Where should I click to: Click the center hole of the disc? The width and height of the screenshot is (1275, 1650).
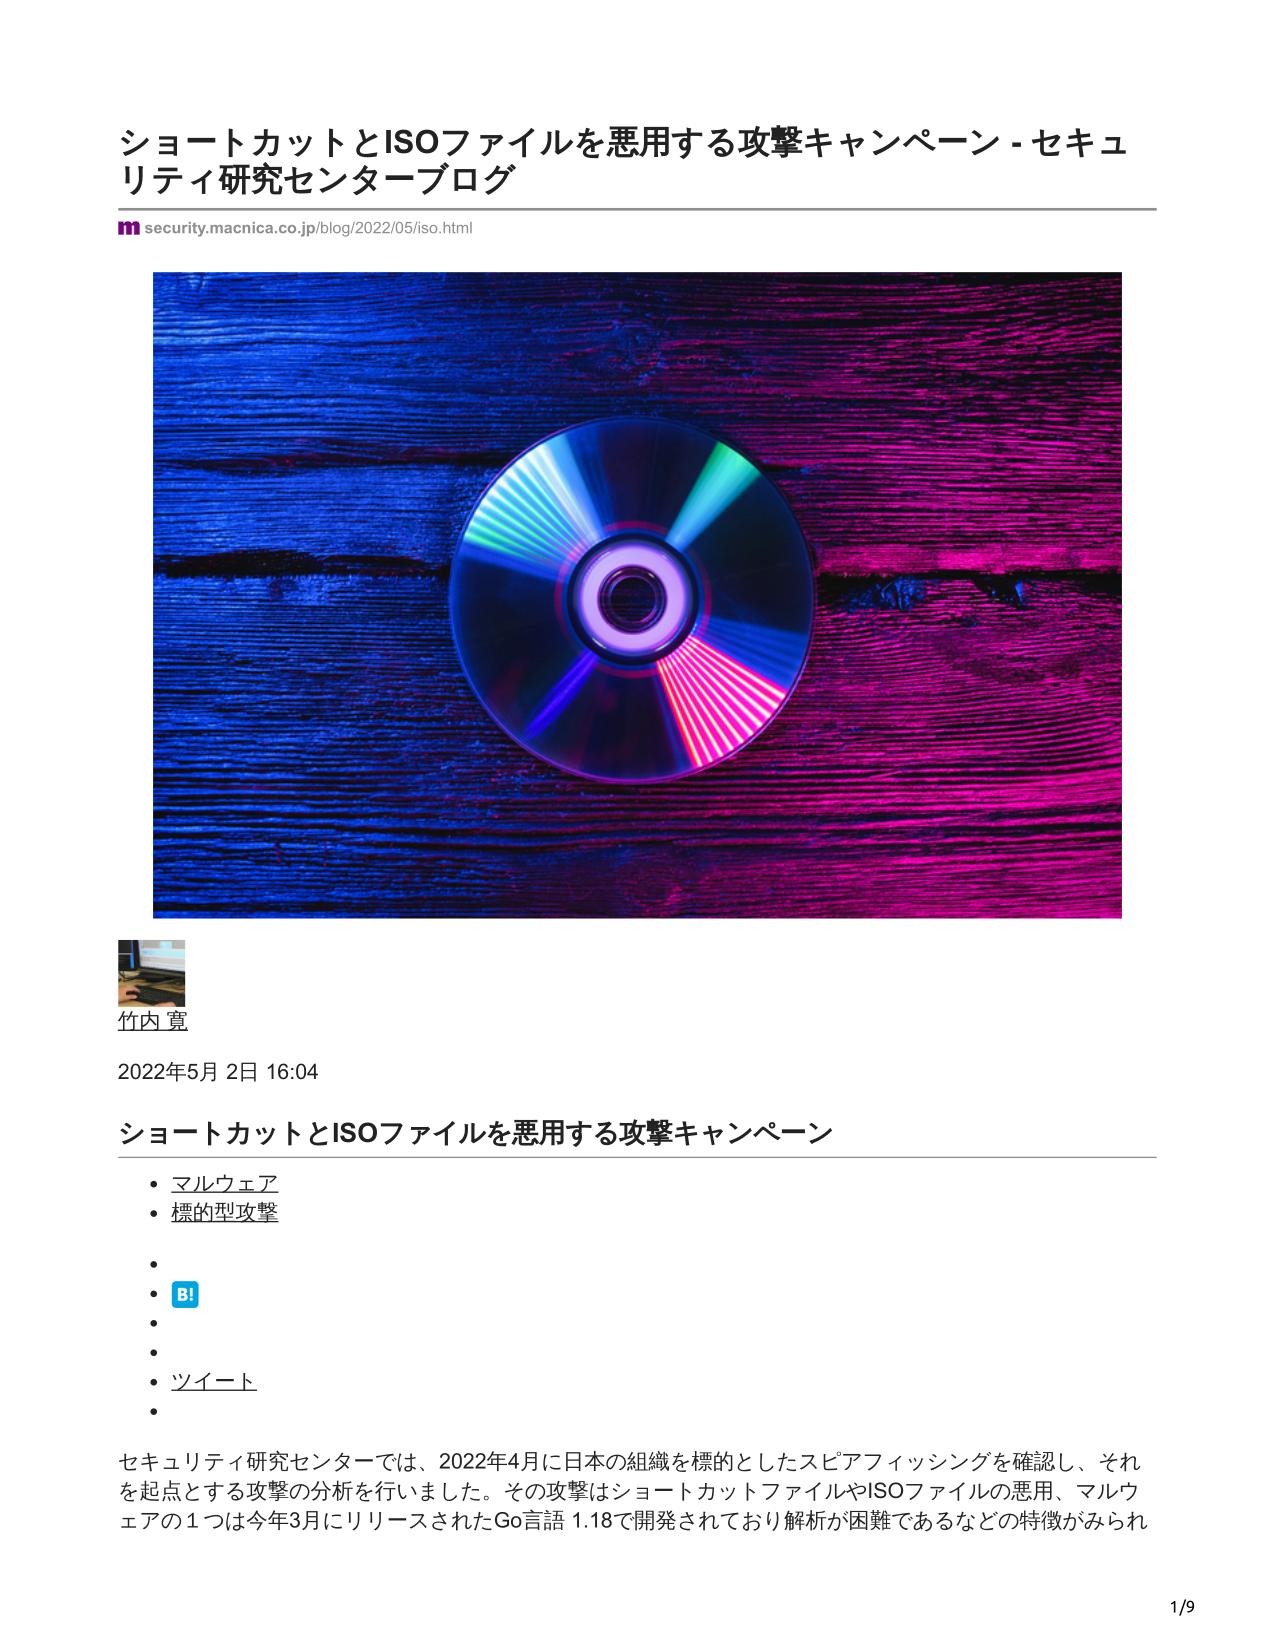pyautogui.click(x=628, y=598)
